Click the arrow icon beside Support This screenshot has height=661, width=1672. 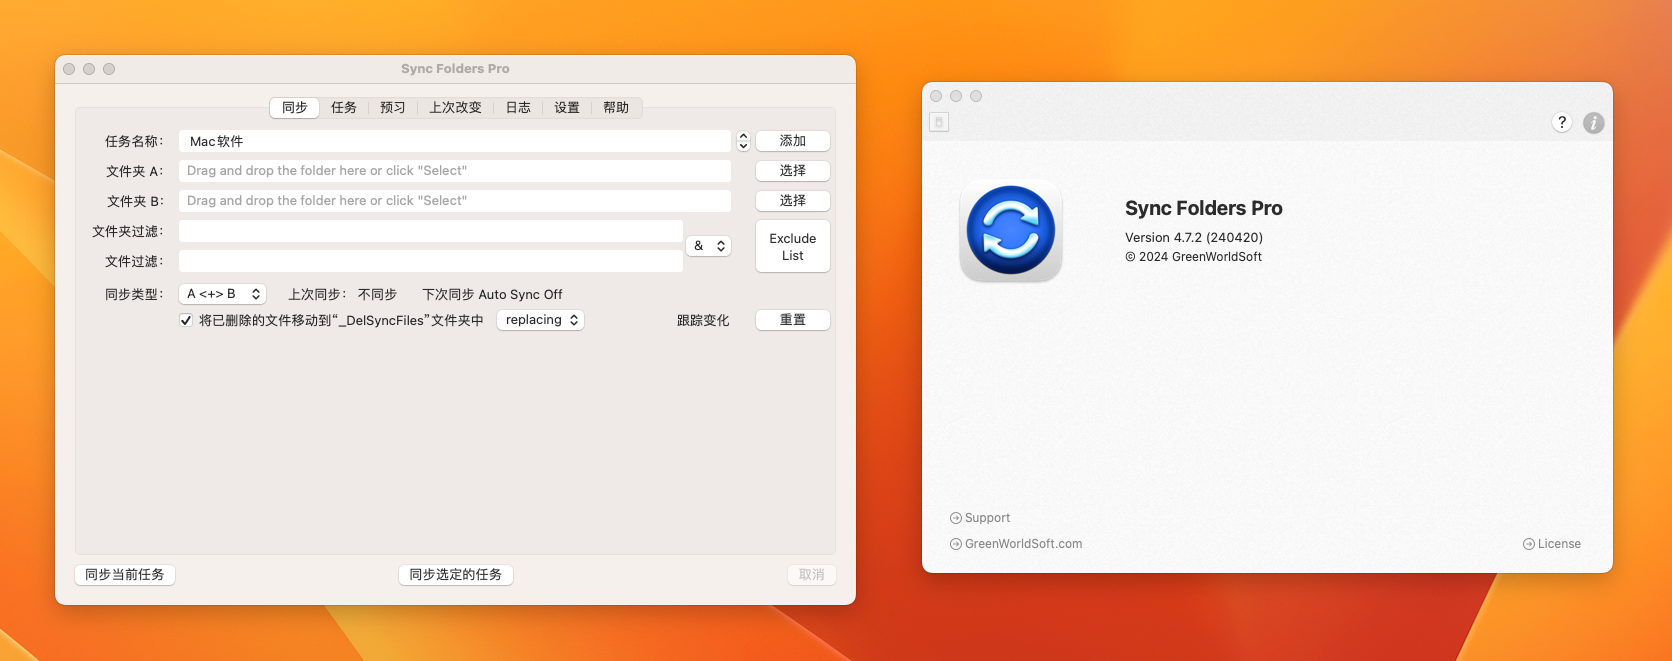[956, 518]
